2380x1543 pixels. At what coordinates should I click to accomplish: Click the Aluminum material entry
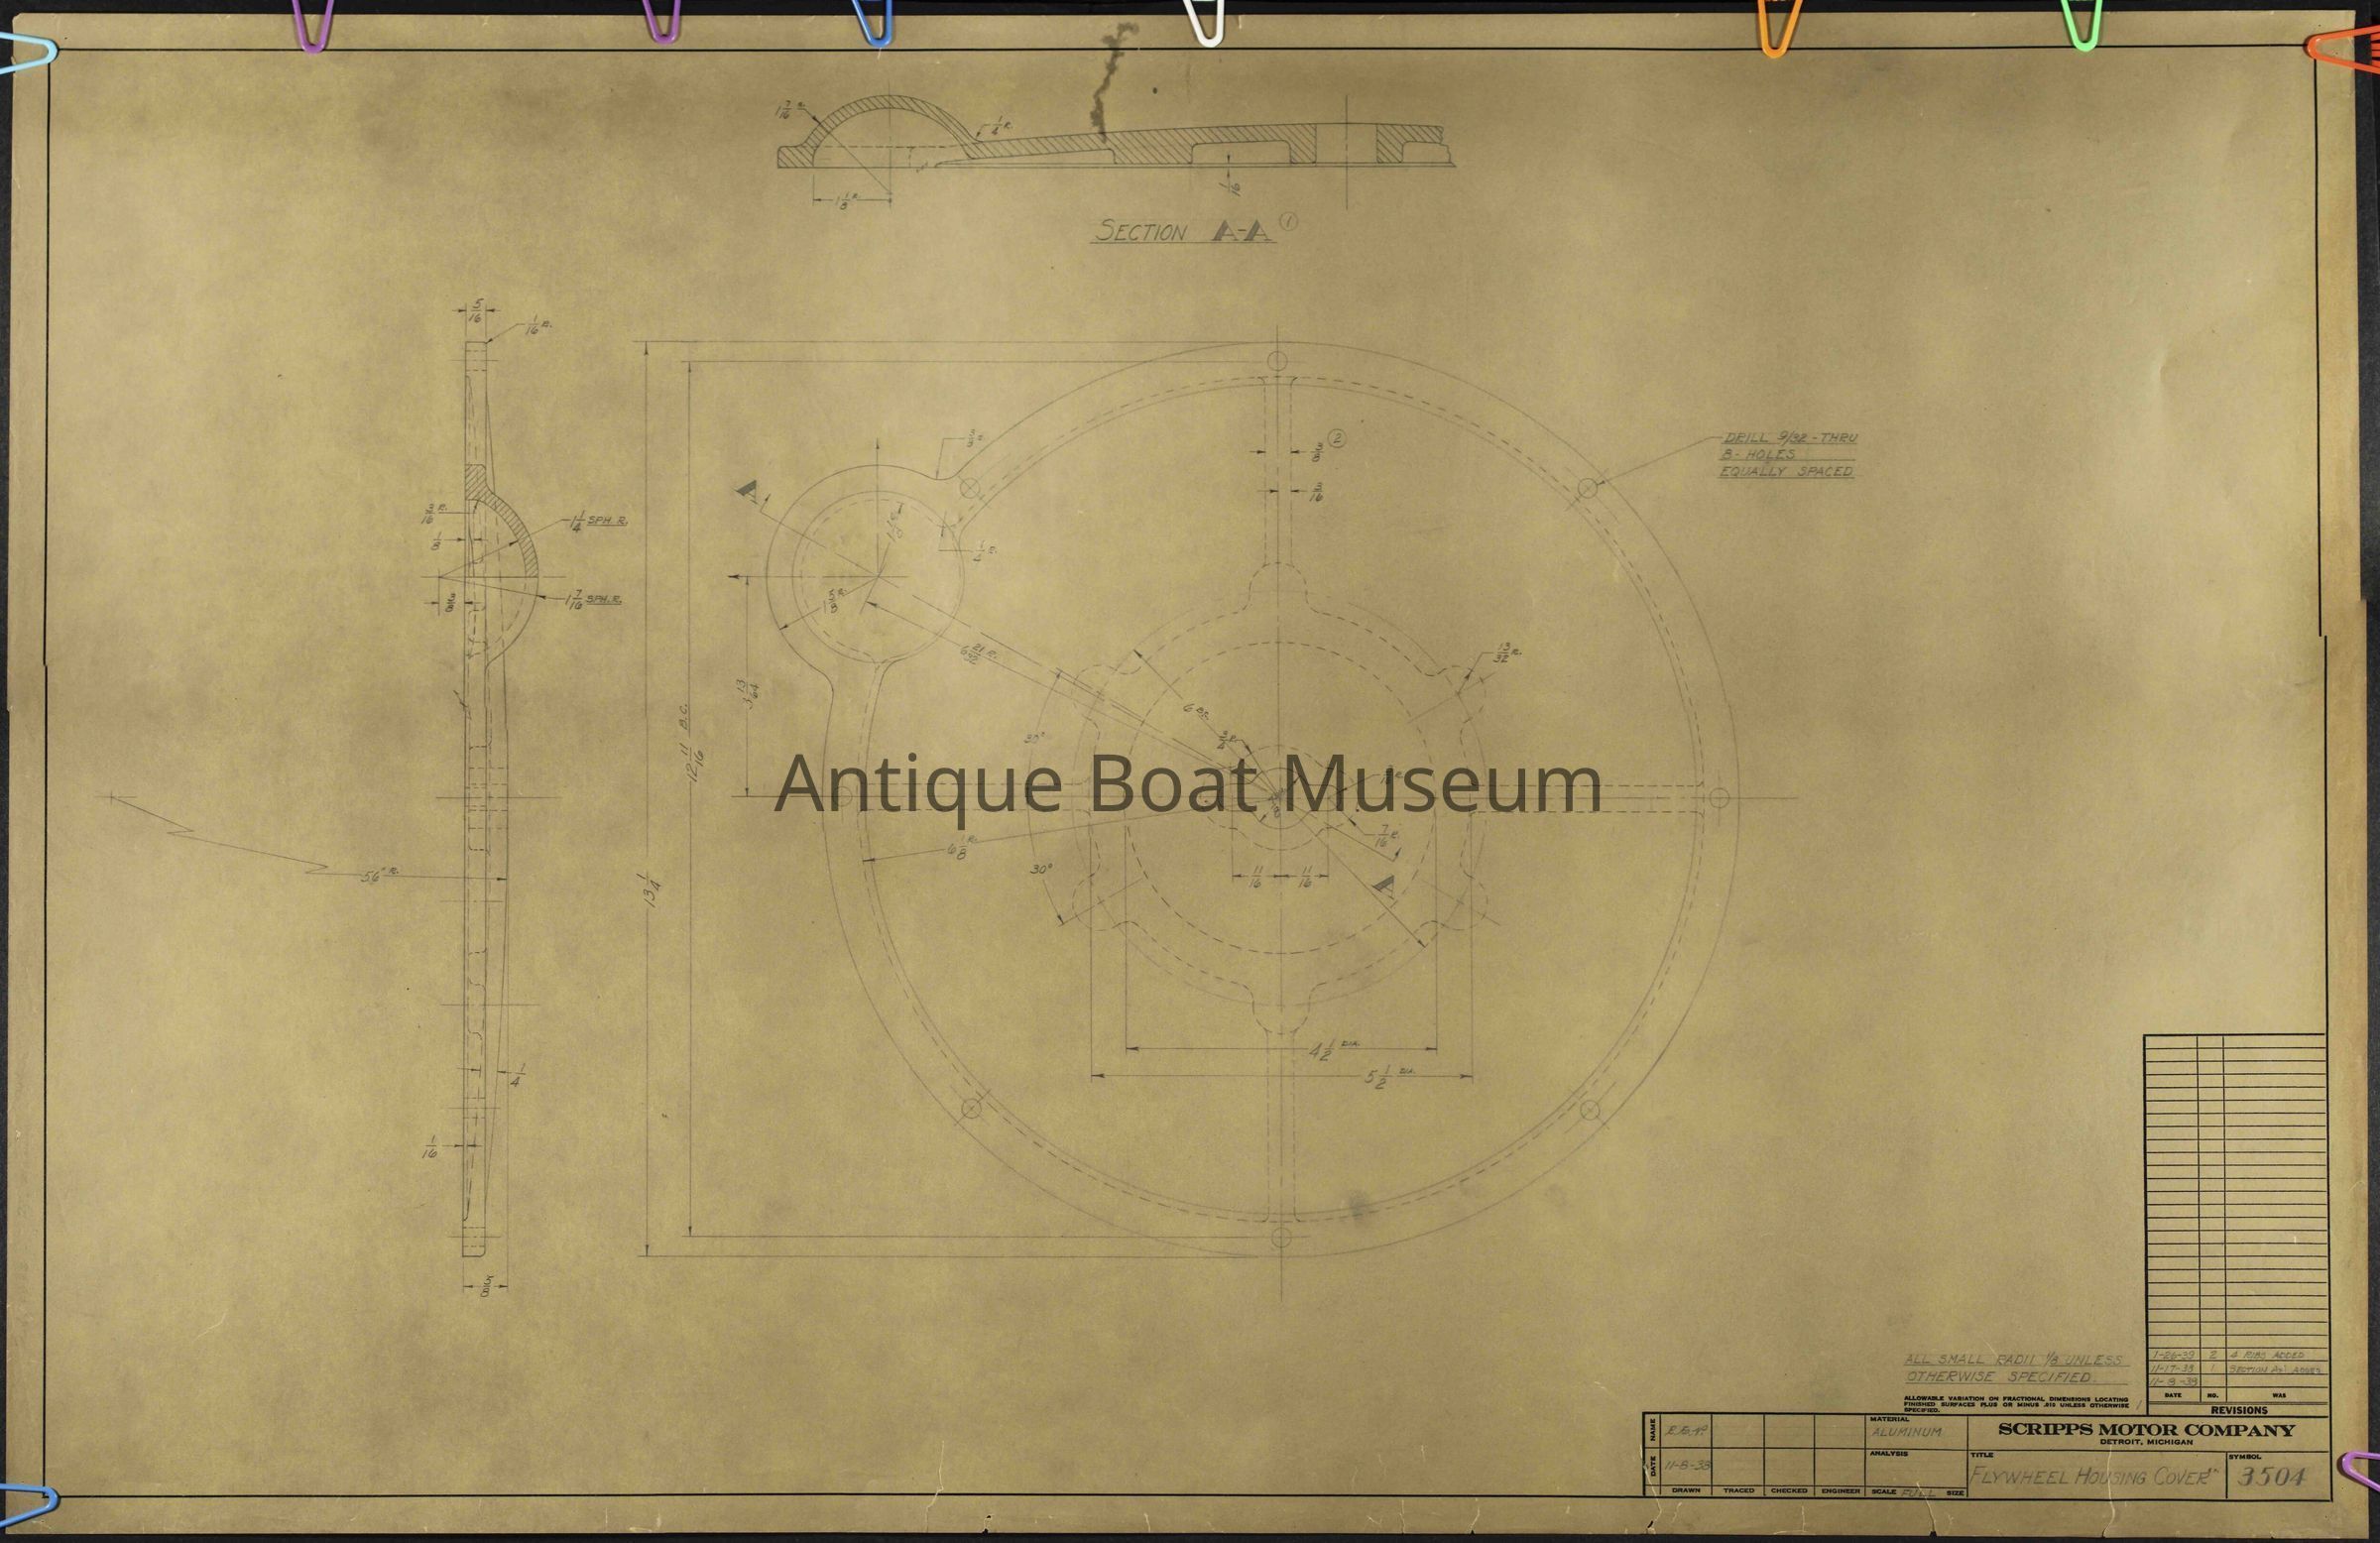pos(1906,1432)
